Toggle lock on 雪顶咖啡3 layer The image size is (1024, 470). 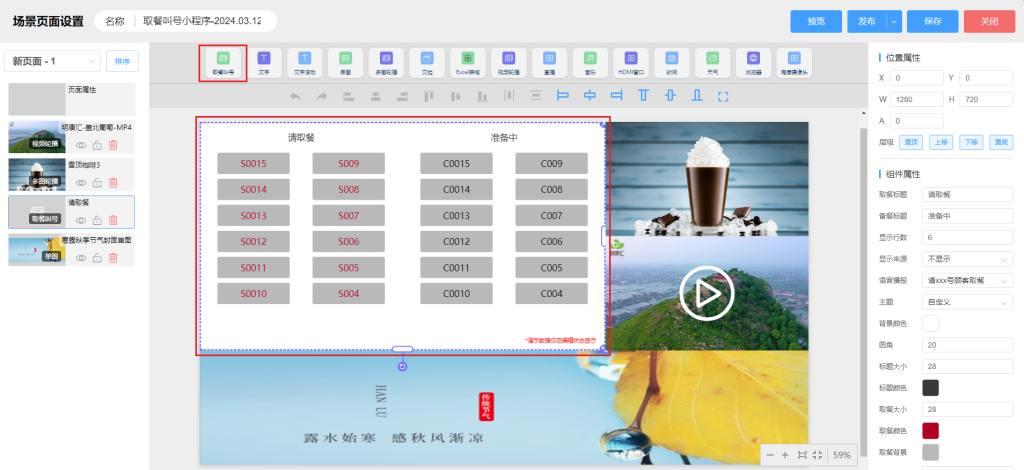(x=97, y=183)
